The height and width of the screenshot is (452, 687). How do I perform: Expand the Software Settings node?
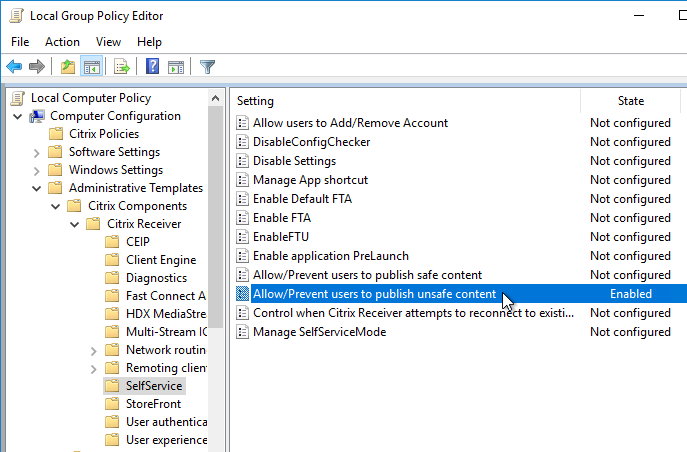coord(36,152)
